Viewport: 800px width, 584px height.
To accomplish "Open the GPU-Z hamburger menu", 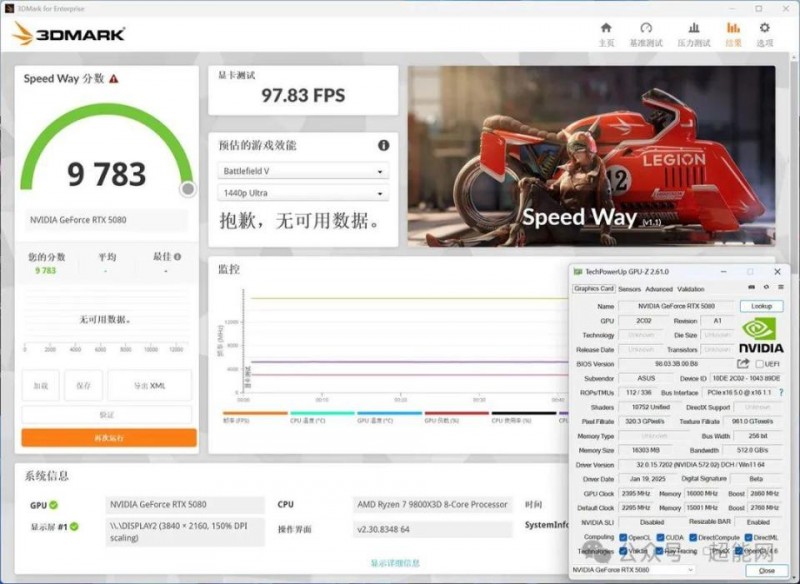I will [781, 288].
